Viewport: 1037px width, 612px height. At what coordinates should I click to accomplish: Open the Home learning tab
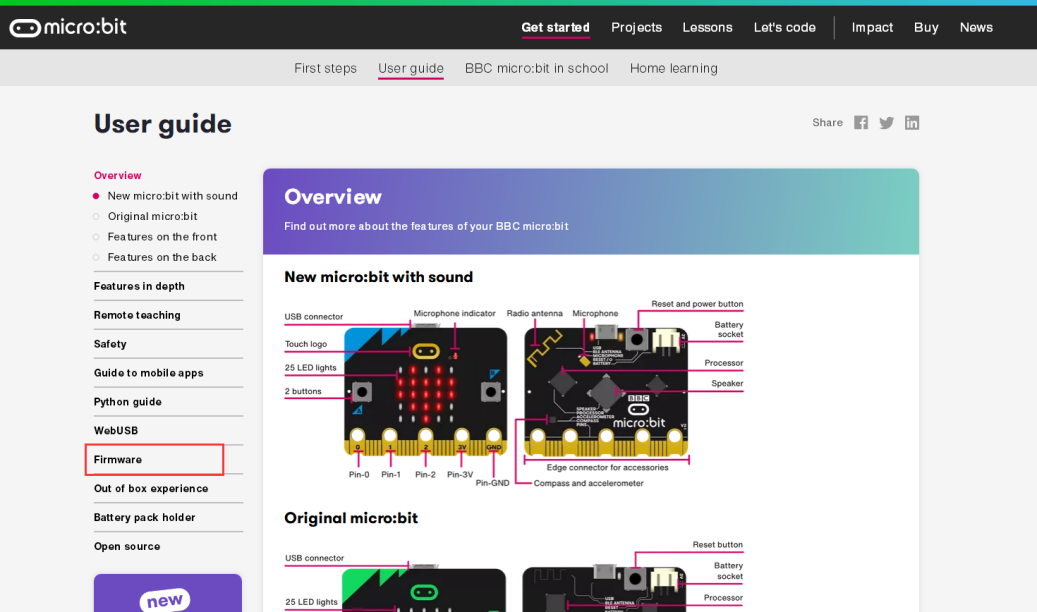pos(673,68)
